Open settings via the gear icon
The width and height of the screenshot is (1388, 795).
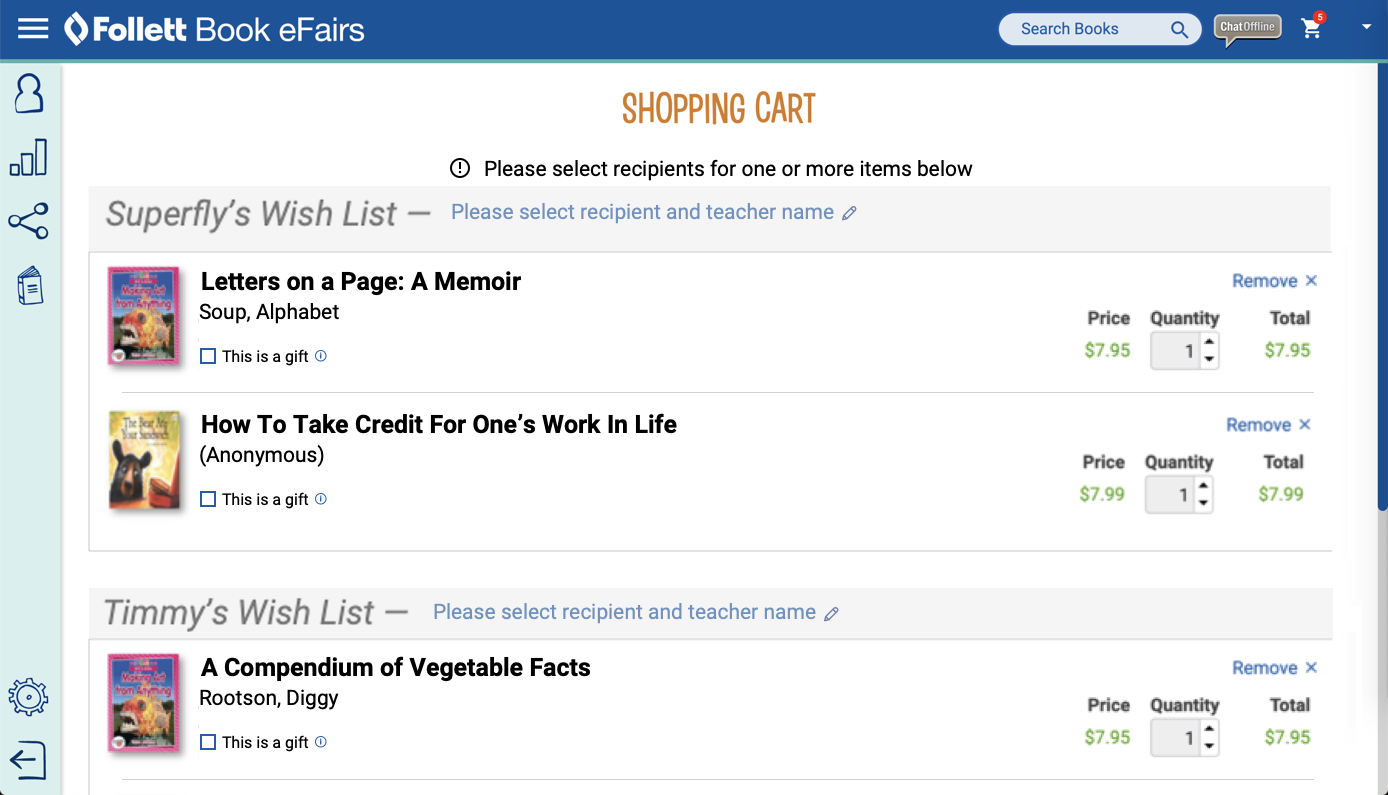click(x=29, y=697)
